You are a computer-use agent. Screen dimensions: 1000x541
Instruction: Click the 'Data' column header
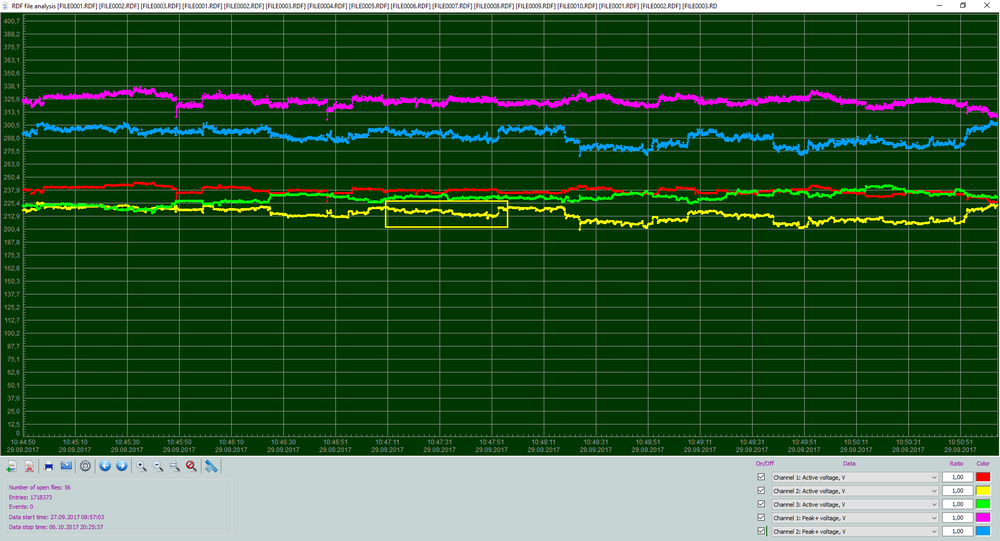point(849,464)
